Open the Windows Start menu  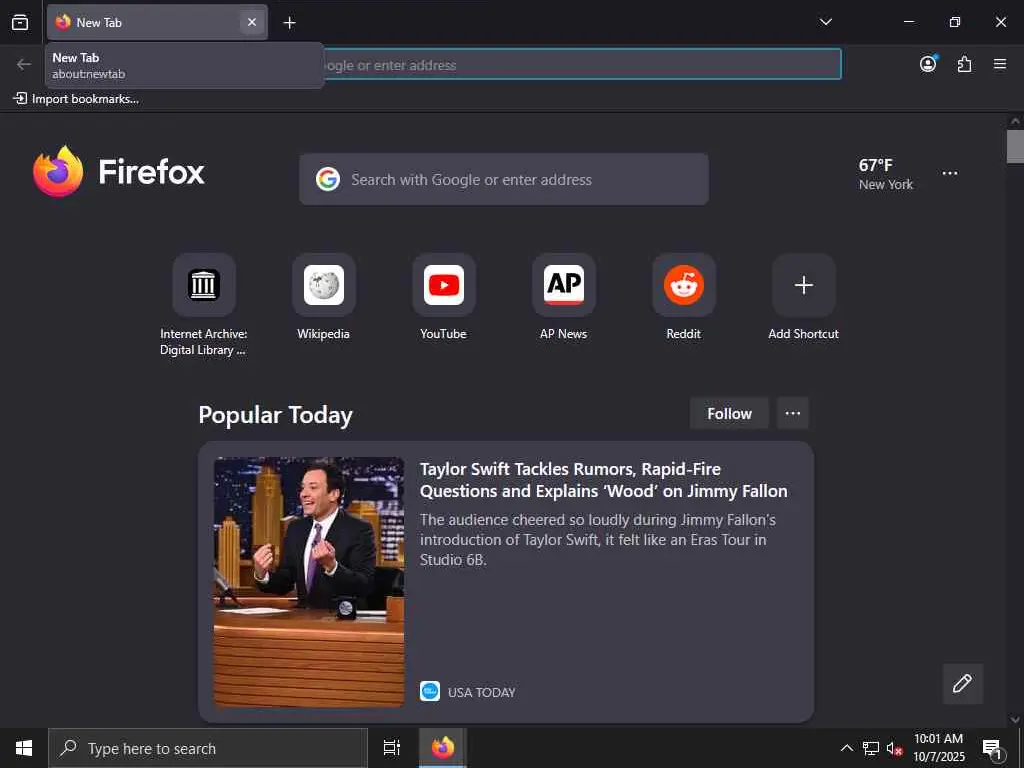pyautogui.click(x=24, y=748)
